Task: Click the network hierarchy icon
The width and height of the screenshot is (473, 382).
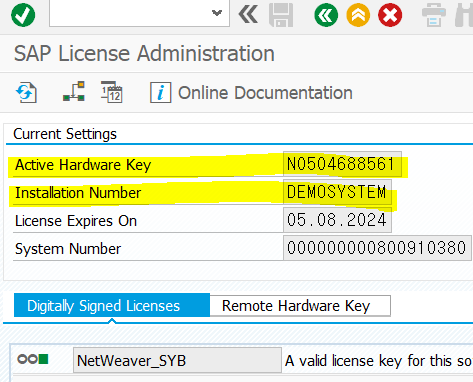Action: (x=74, y=91)
